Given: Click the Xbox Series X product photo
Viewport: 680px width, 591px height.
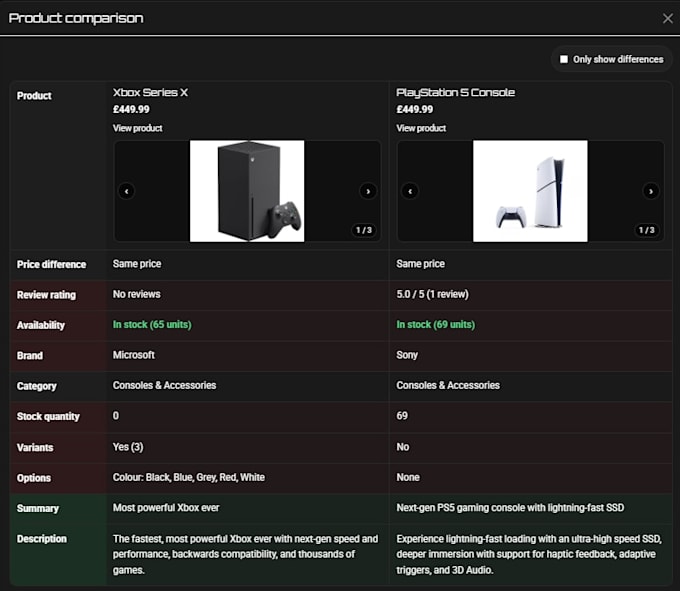Looking at the screenshot, I should coord(247,191).
